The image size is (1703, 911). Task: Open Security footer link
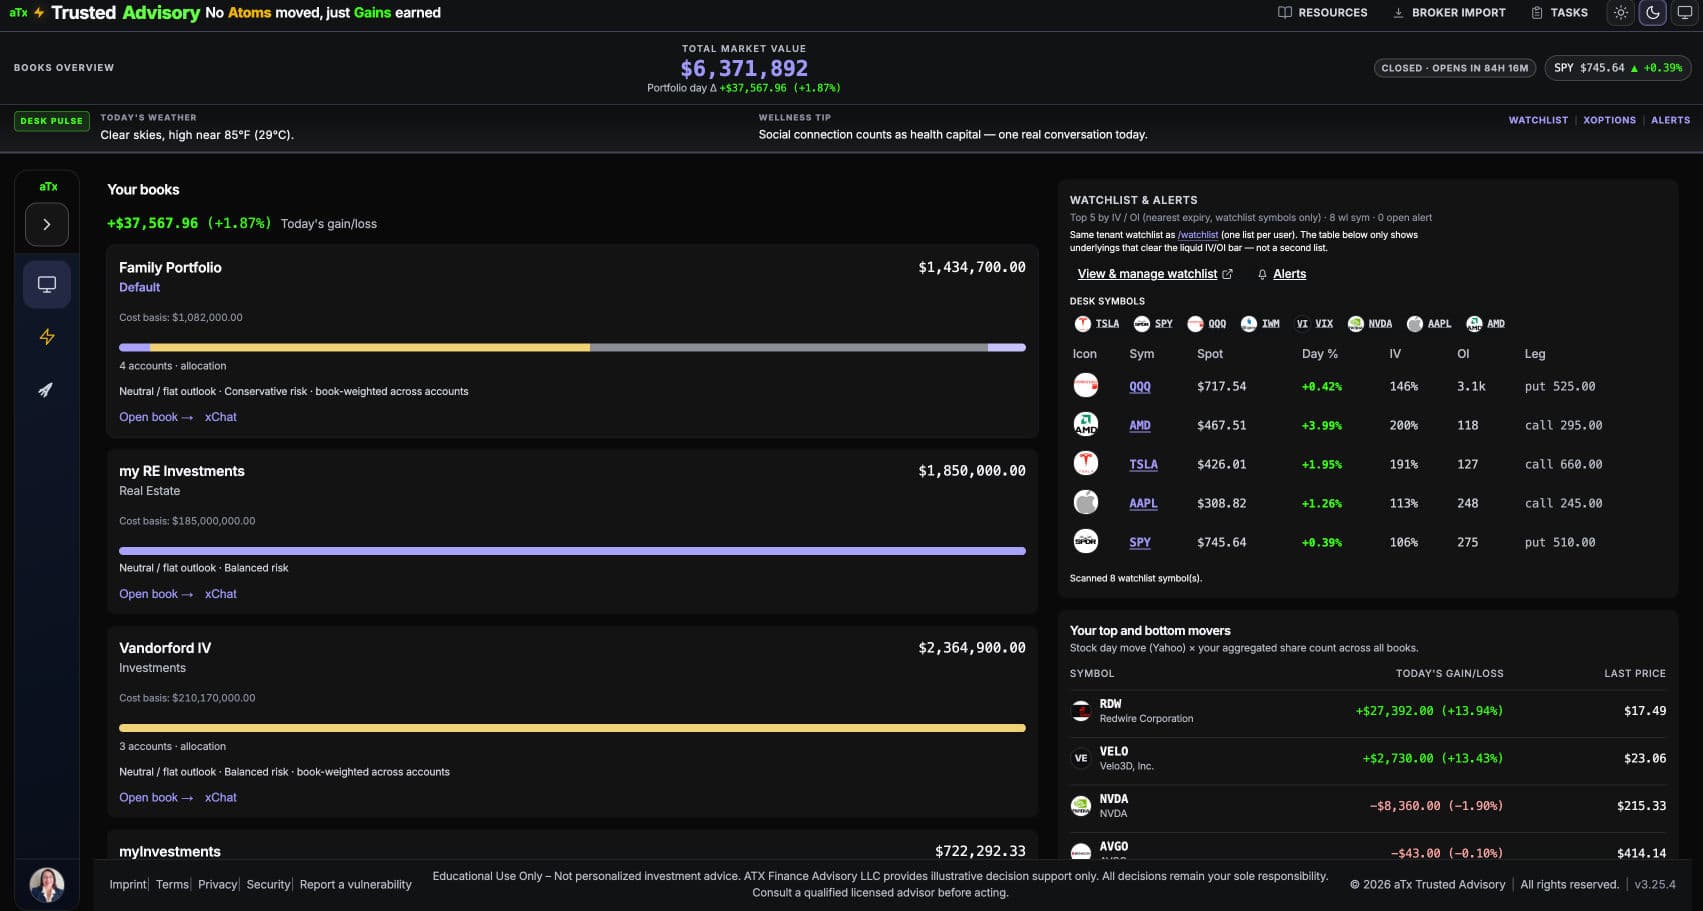268,885
